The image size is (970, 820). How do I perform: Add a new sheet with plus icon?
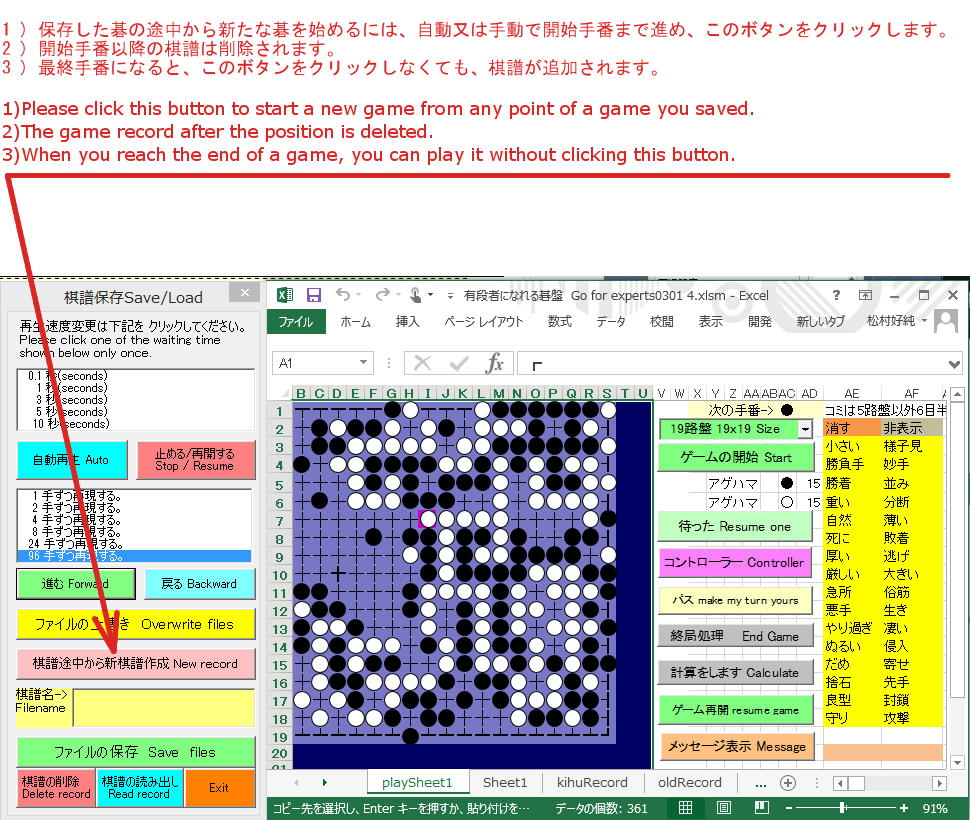click(787, 782)
